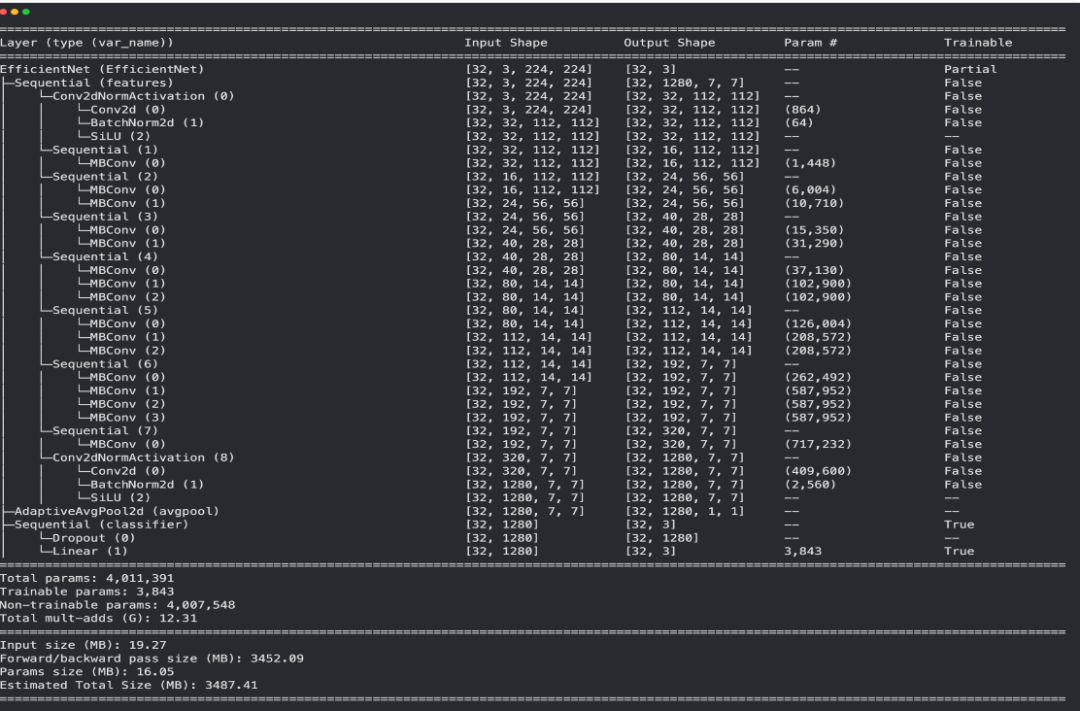
Task: Click the 'Layer (type (var_name))' column header
Action: (x=87, y=43)
